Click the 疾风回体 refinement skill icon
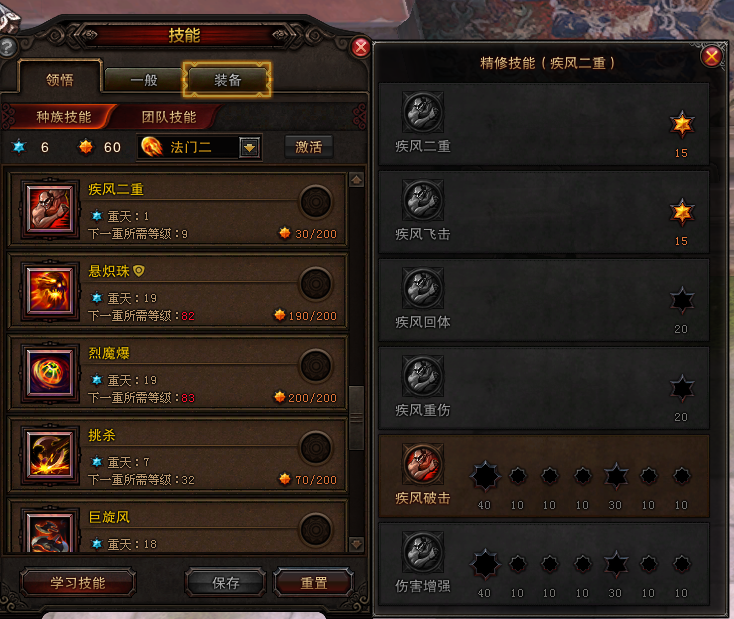 tap(423, 287)
